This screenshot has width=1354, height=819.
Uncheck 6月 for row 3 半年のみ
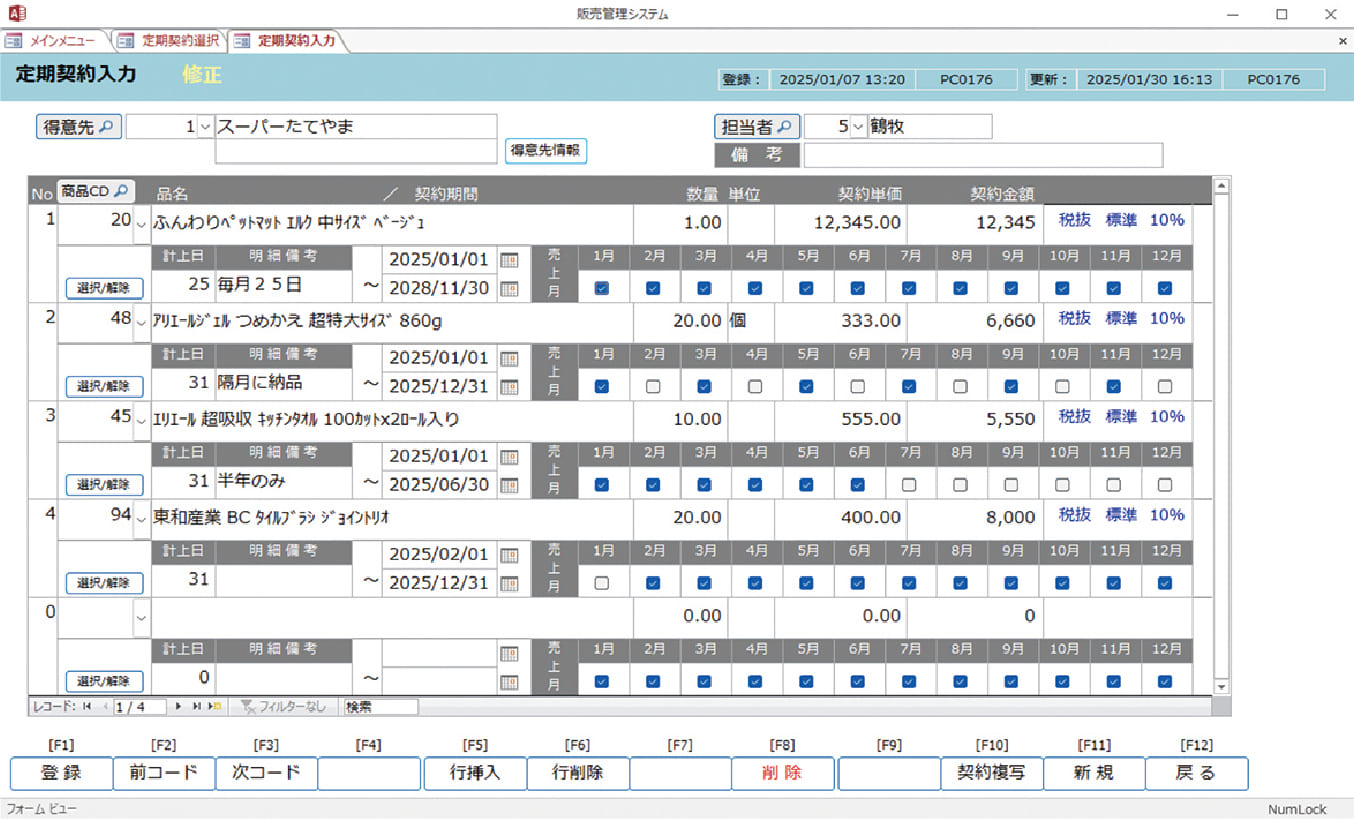tap(858, 485)
